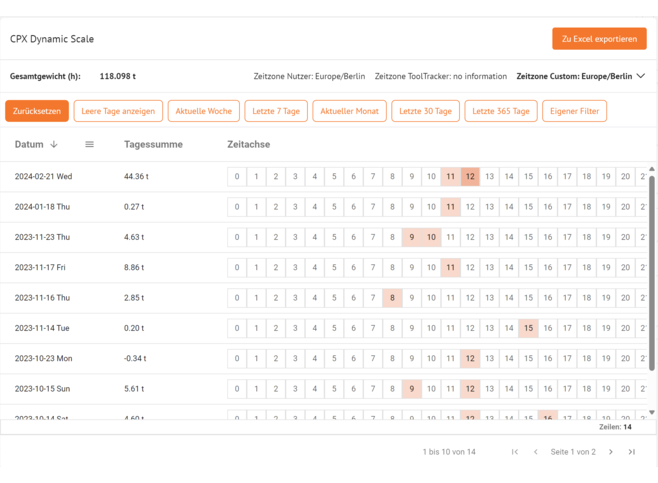Click the table's vertical scrollbar thumb

click(652, 273)
